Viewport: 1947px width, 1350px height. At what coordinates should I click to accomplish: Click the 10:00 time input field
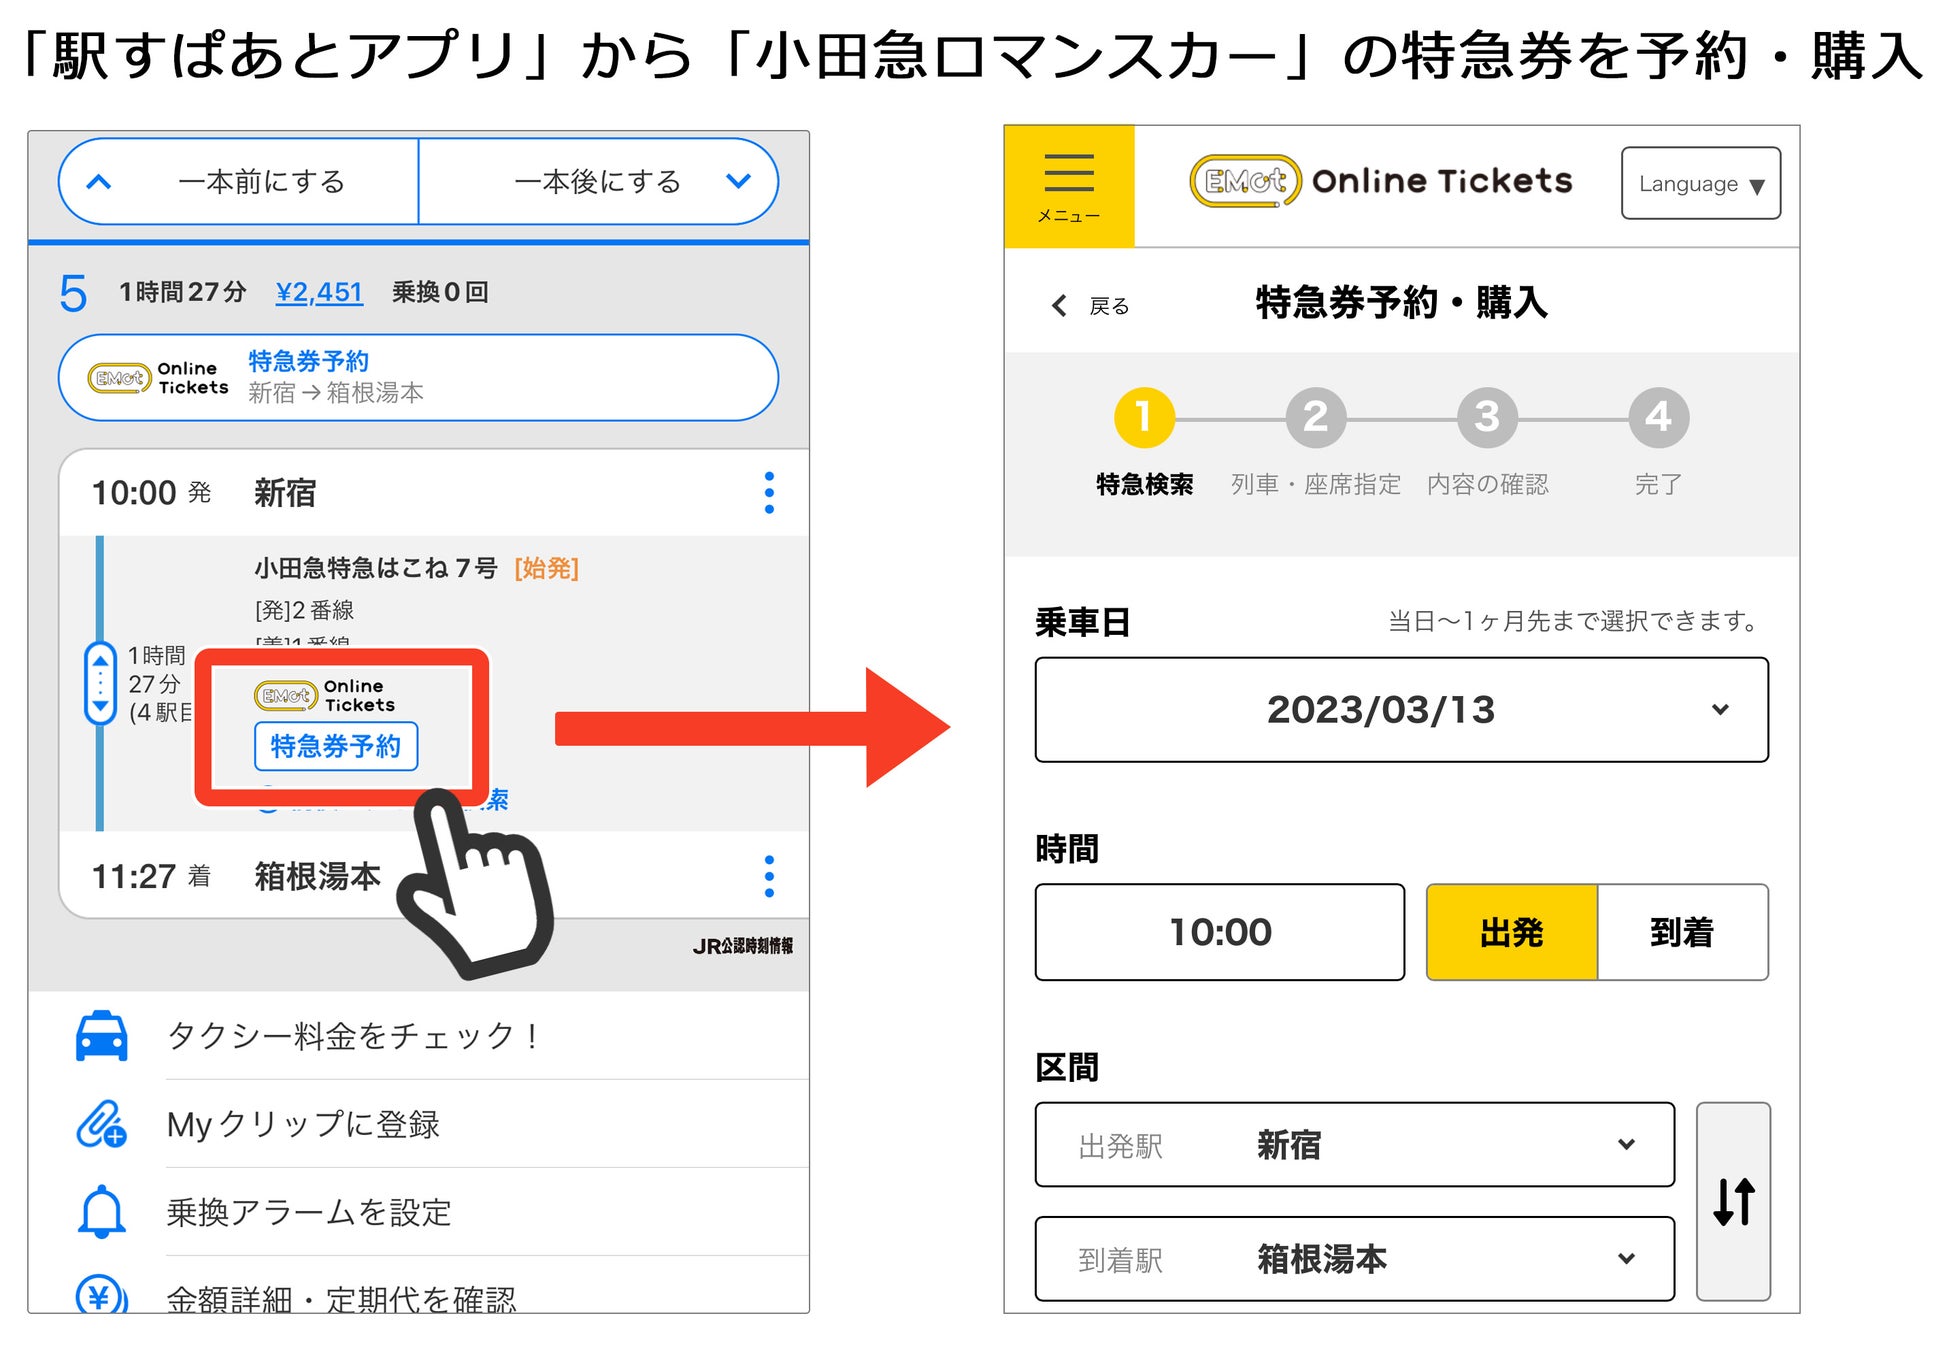[1219, 932]
